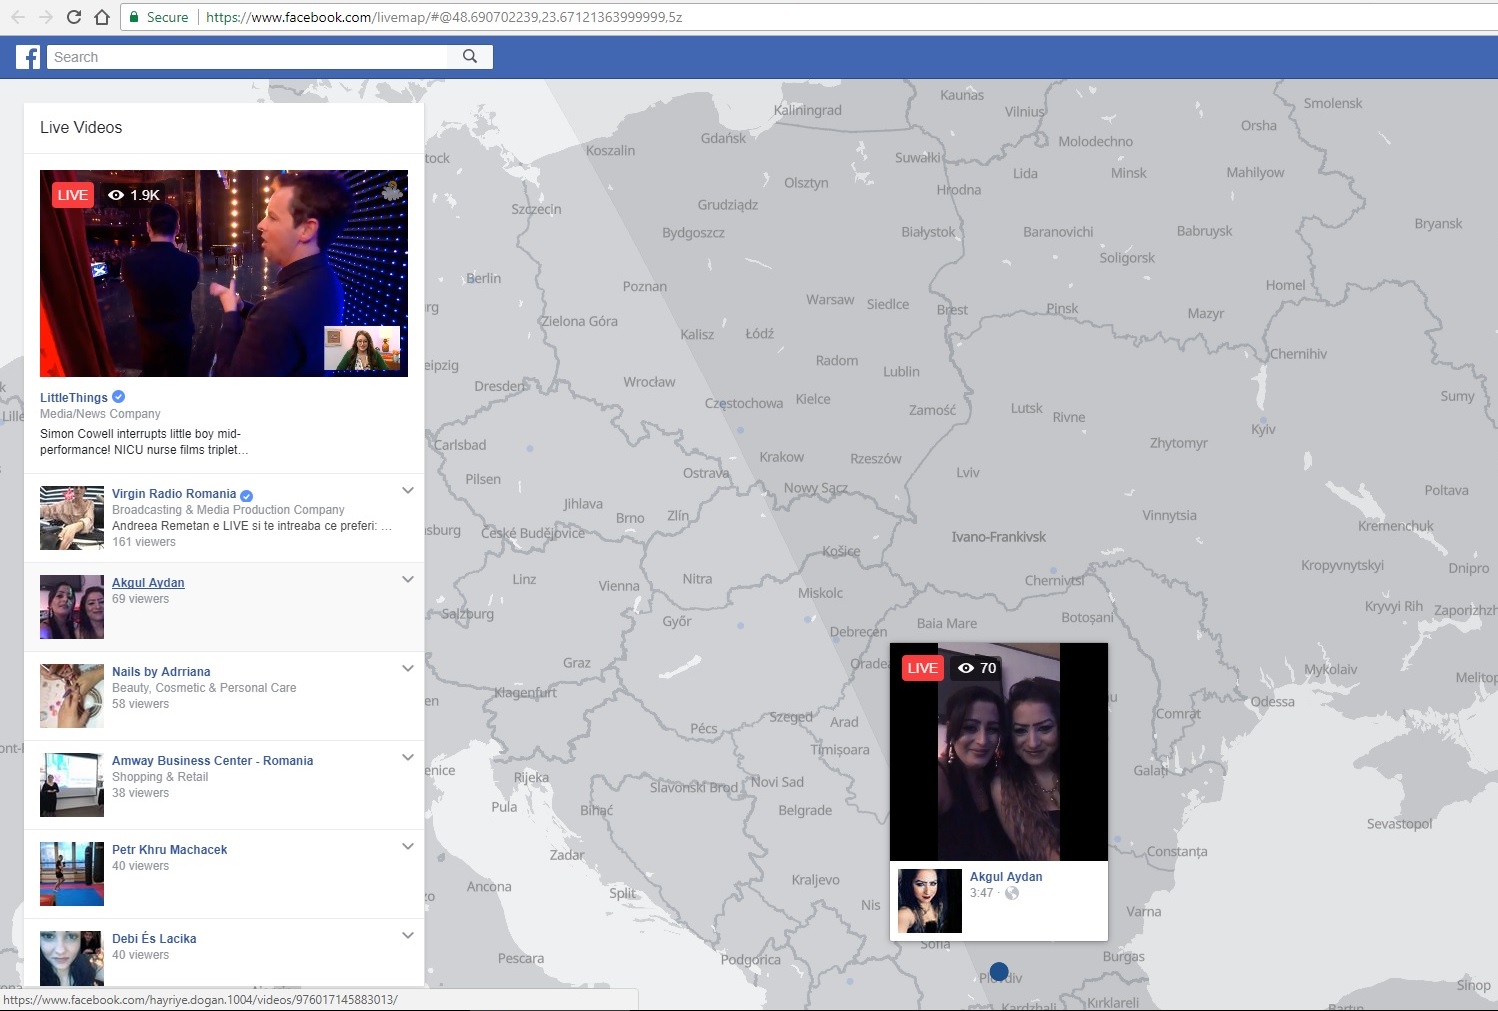
Task: Open the Virgin Radio Romania link
Action: coord(174,494)
